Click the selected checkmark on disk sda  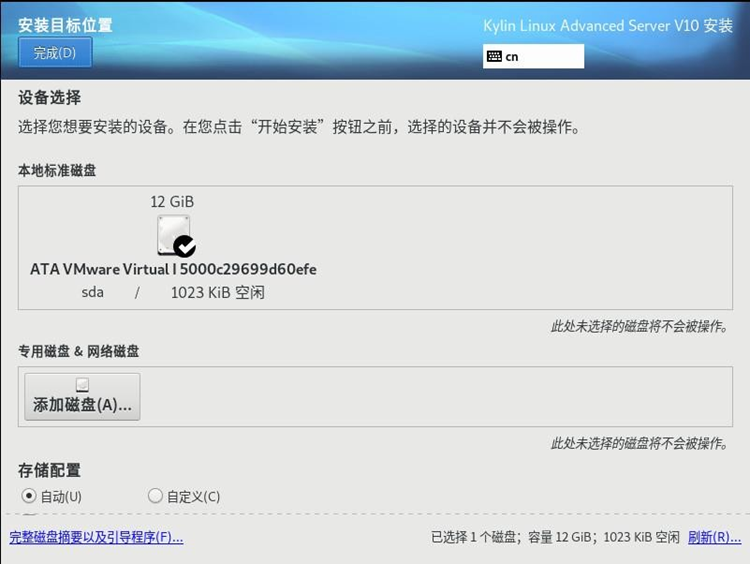tap(184, 246)
